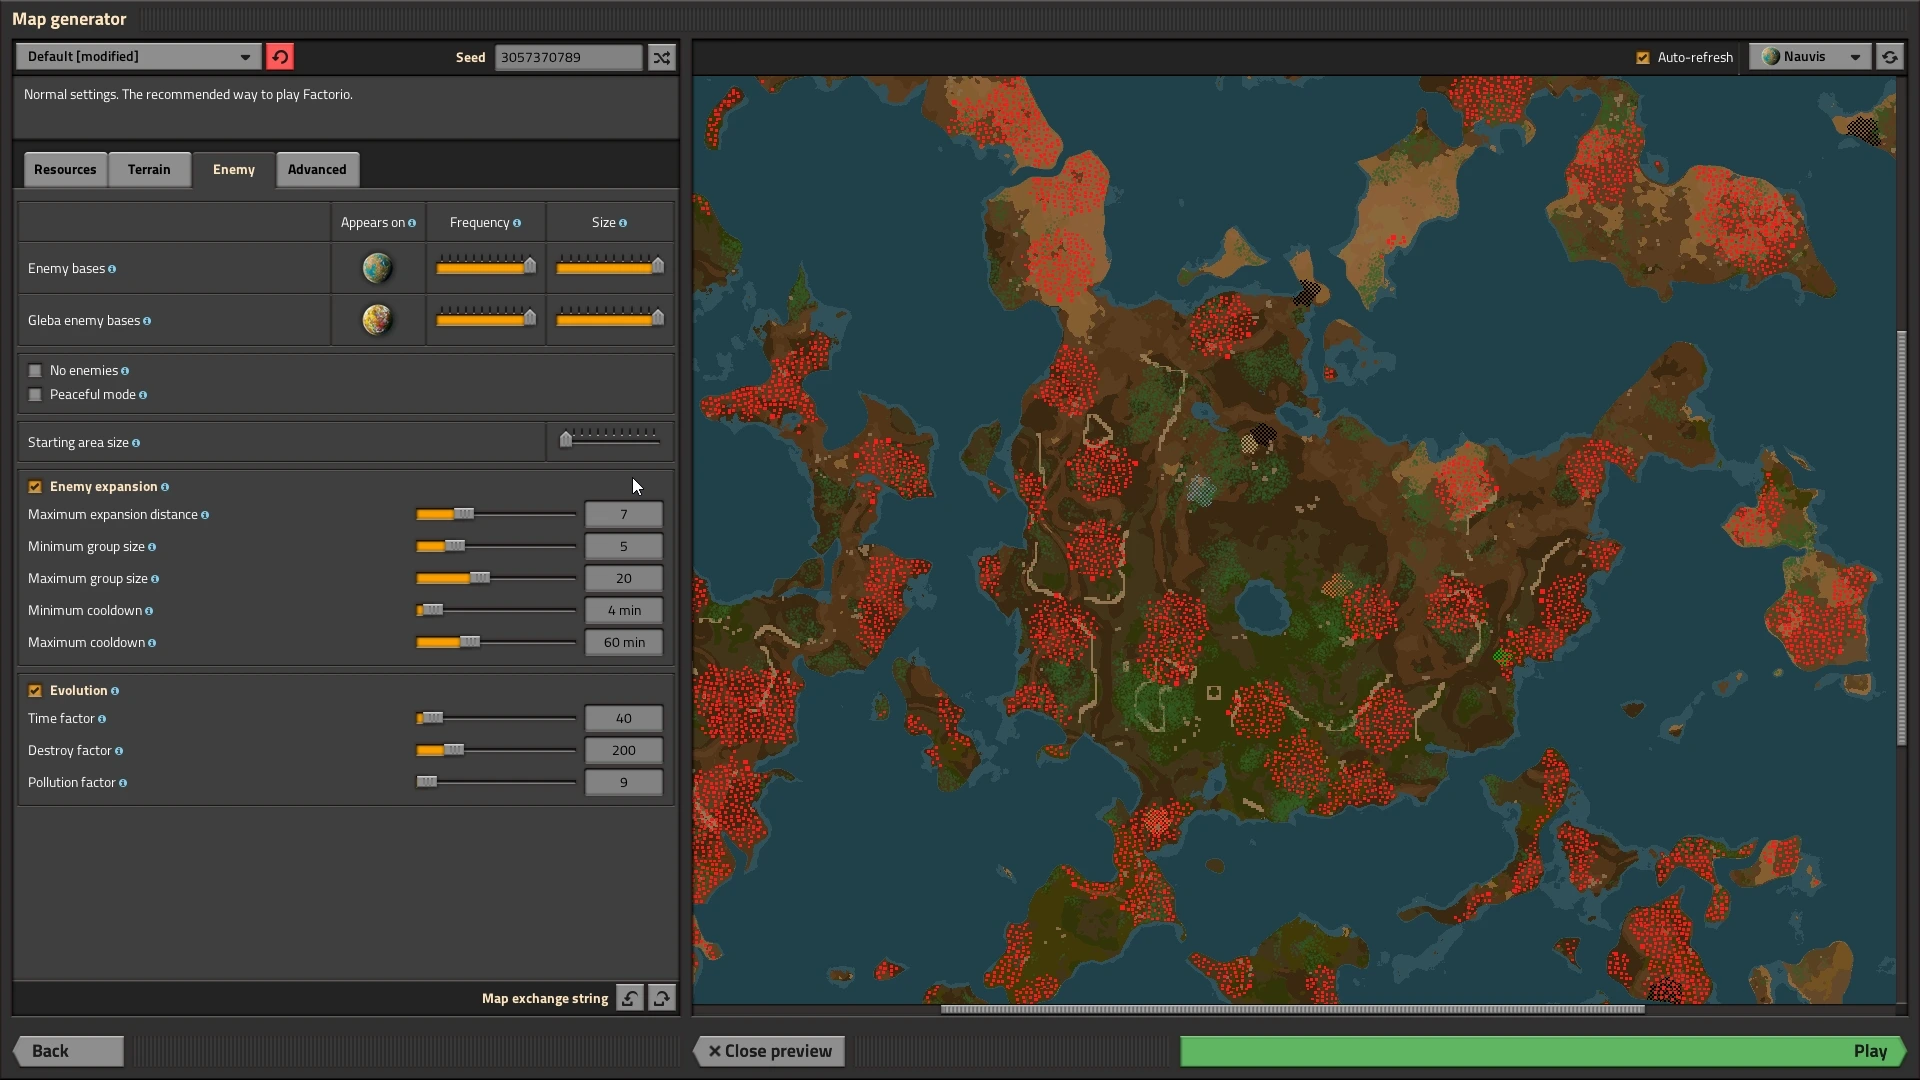Click info icon next to Starting area size
The width and height of the screenshot is (1920, 1080).
[x=136, y=443]
